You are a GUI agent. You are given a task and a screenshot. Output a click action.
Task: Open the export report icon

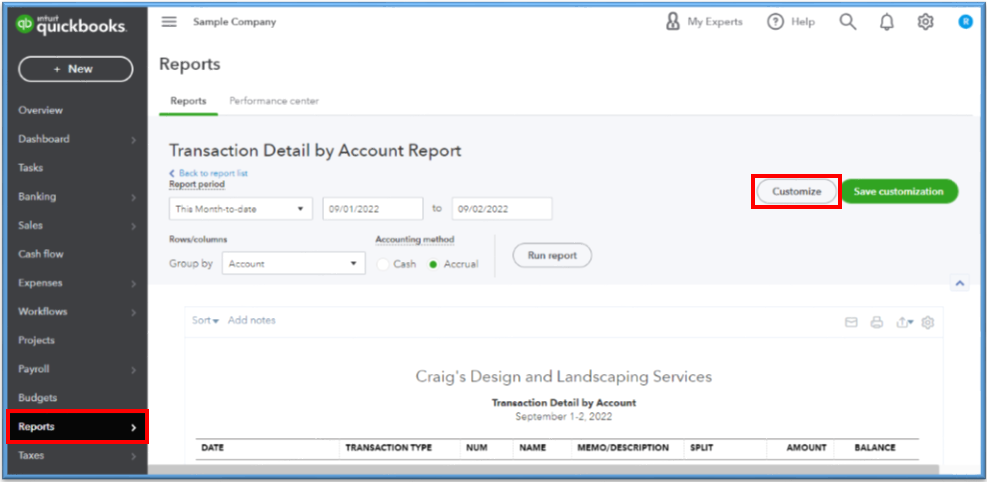[905, 323]
